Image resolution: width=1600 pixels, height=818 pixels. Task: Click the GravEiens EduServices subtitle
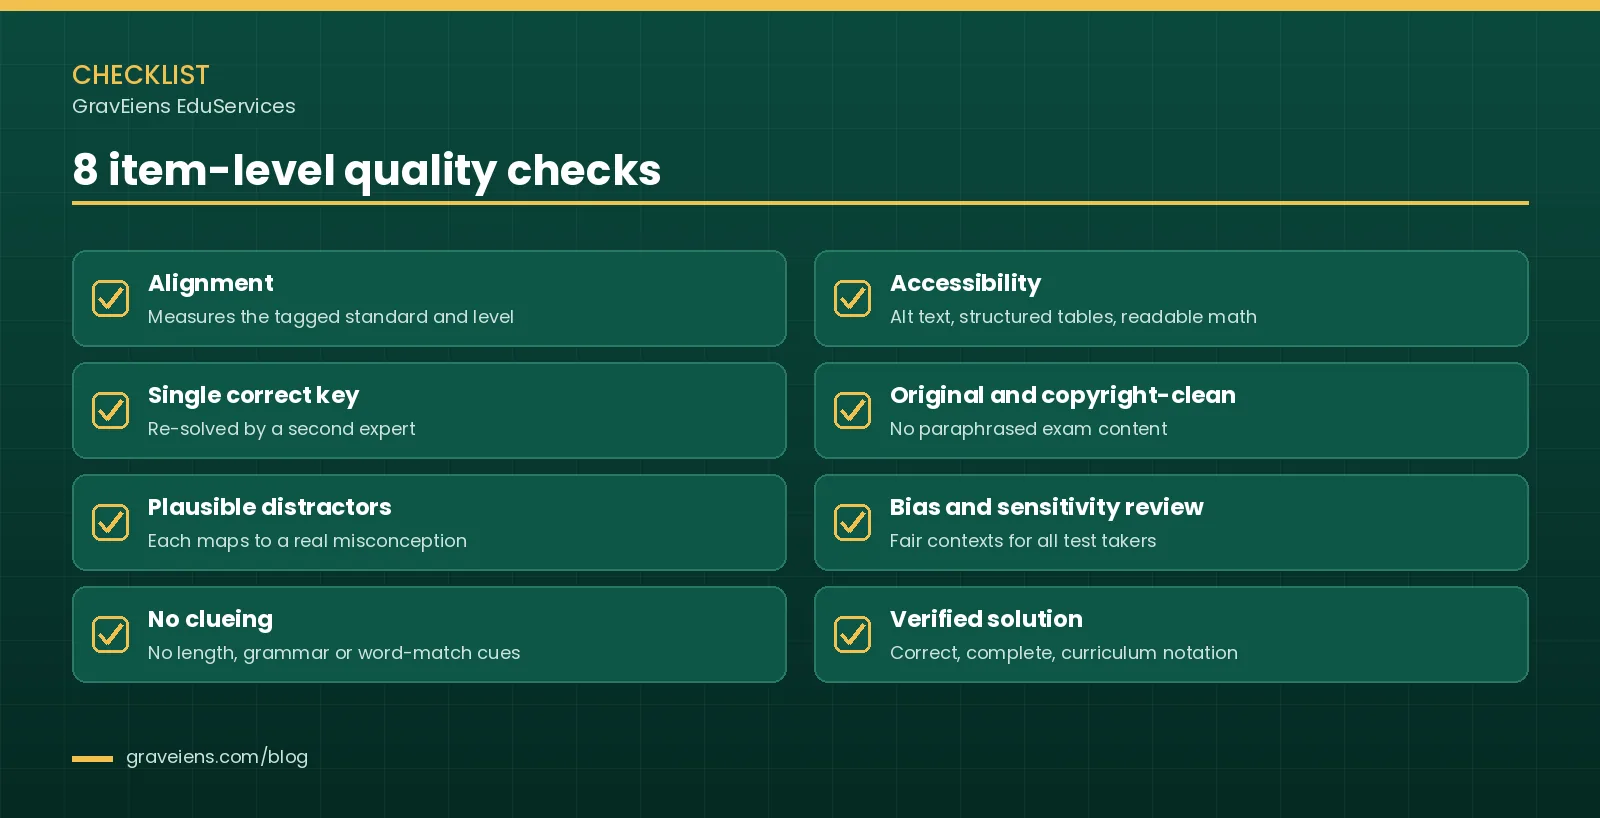pos(184,106)
